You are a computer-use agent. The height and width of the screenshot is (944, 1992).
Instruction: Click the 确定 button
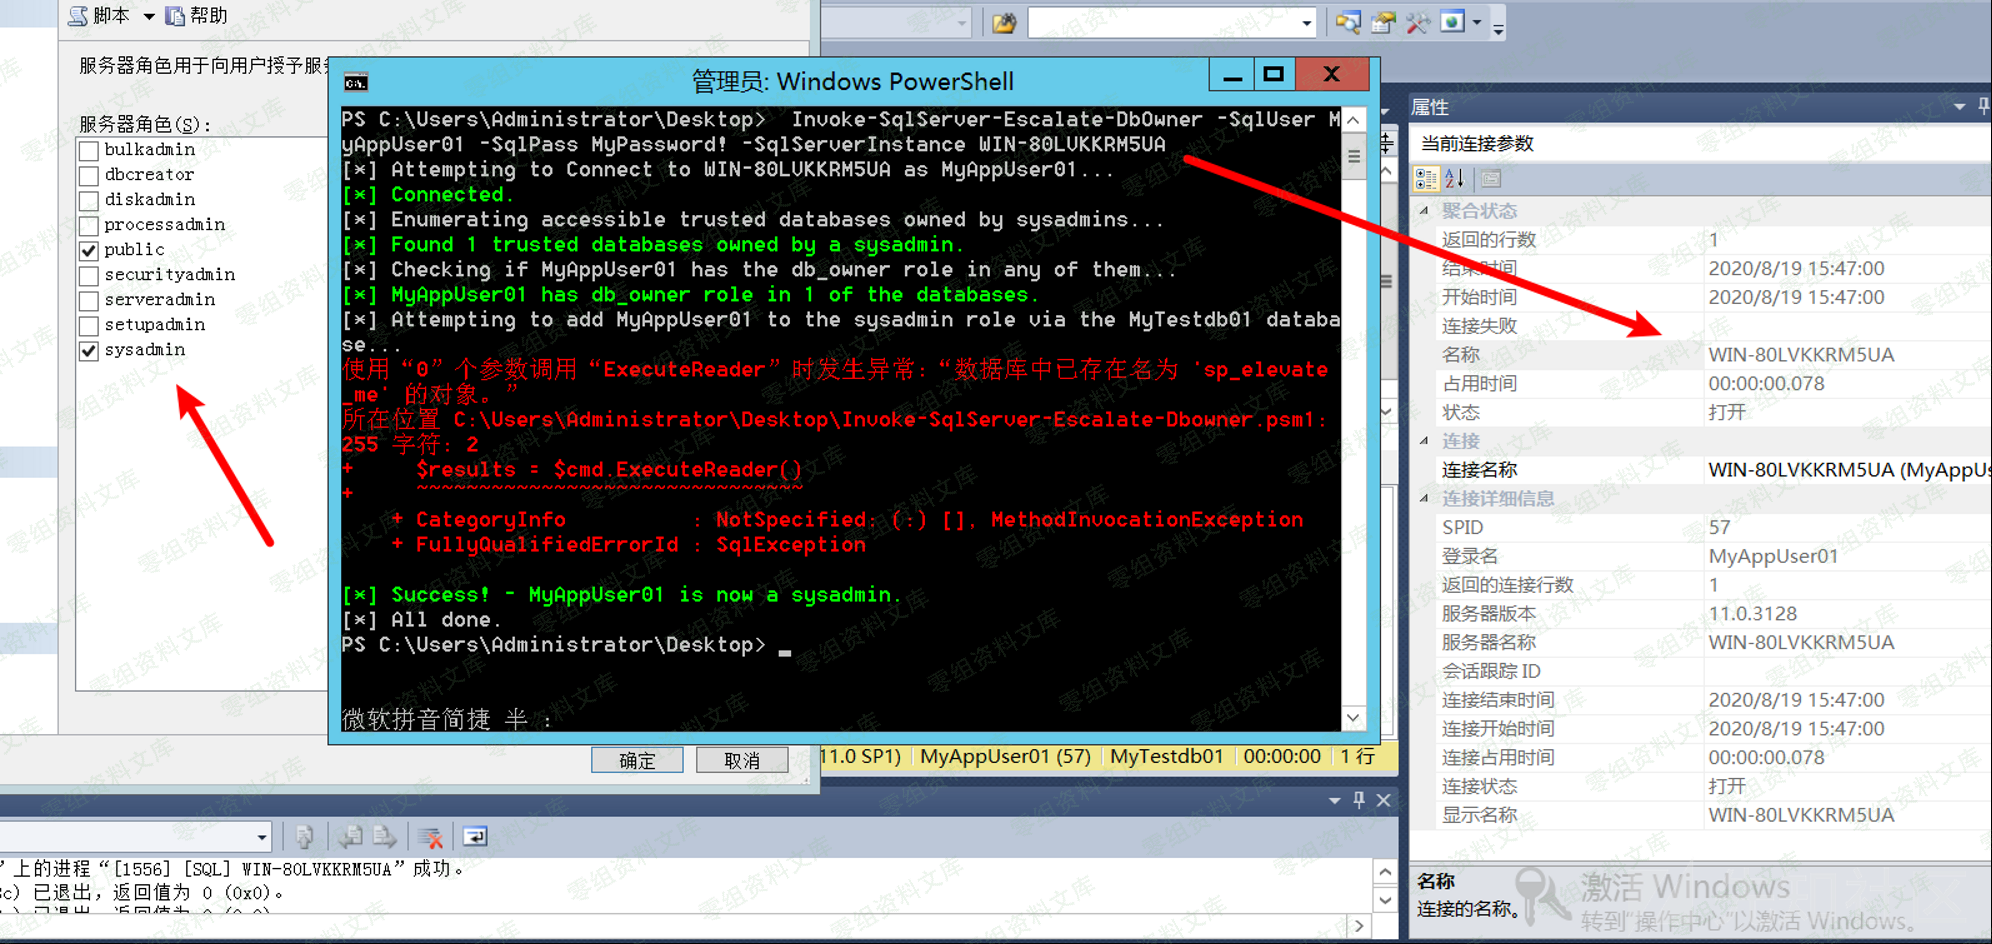click(637, 760)
